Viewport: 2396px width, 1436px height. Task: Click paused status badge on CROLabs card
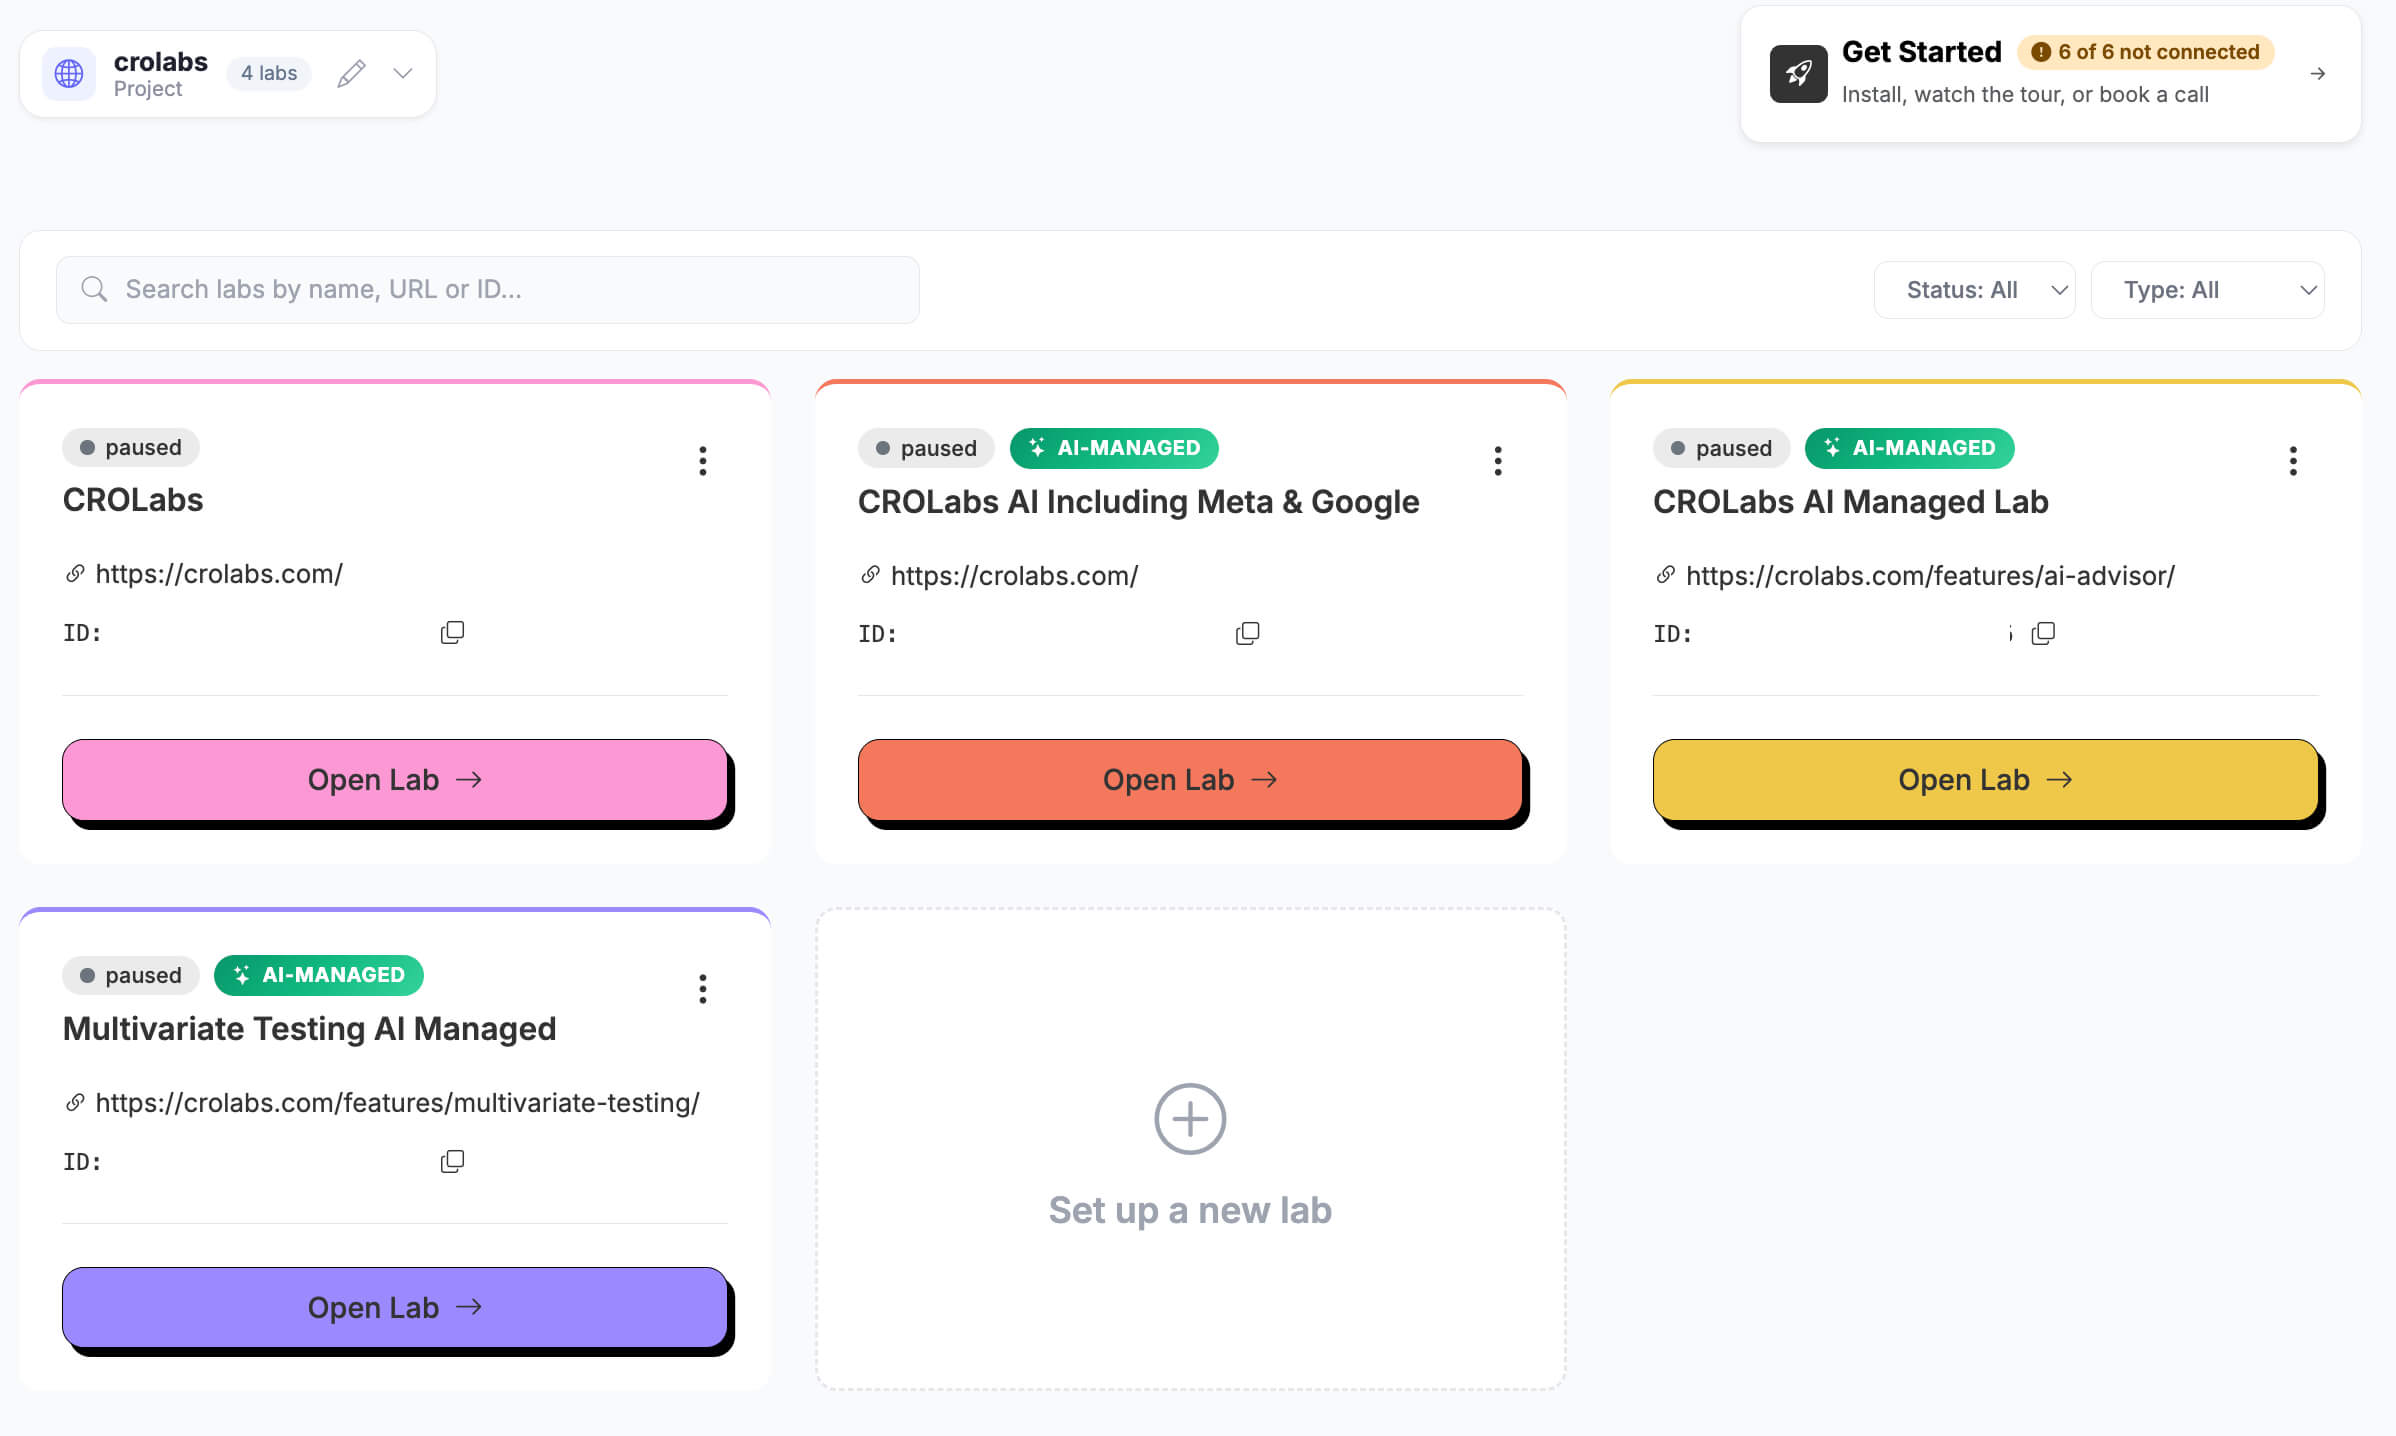tap(131, 447)
